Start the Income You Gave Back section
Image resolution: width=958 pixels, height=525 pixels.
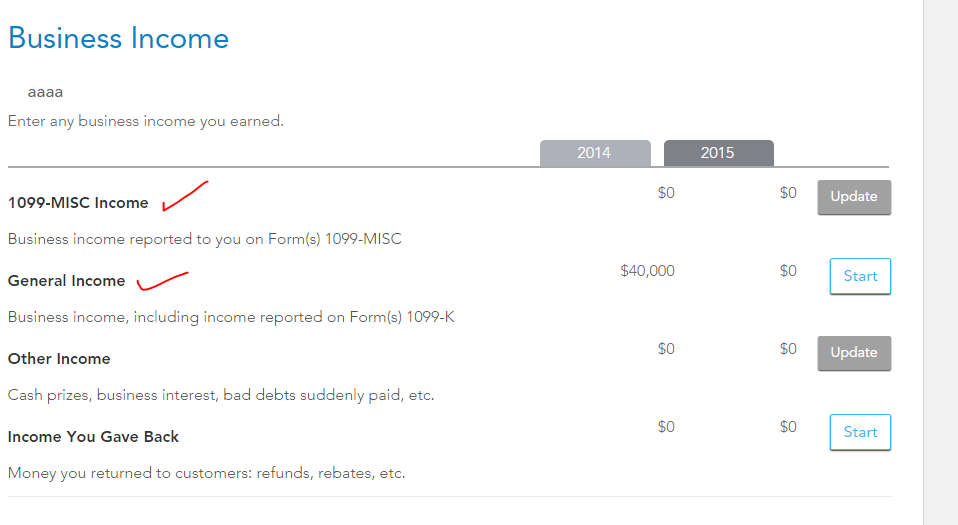[x=860, y=432]
